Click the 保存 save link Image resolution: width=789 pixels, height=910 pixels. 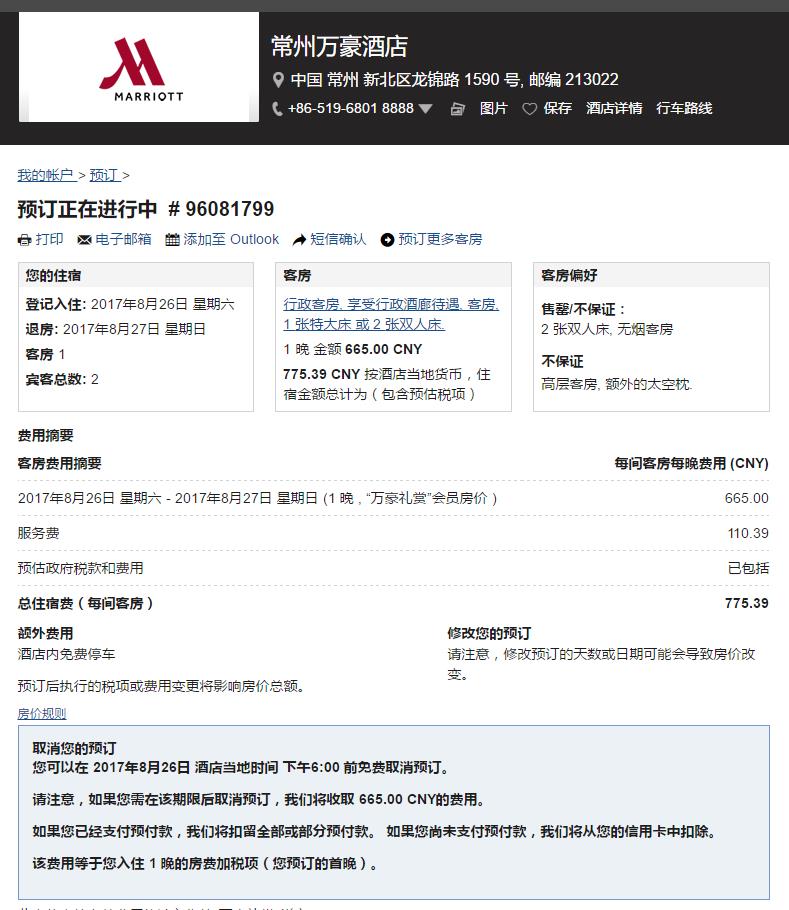pos(558,109)
